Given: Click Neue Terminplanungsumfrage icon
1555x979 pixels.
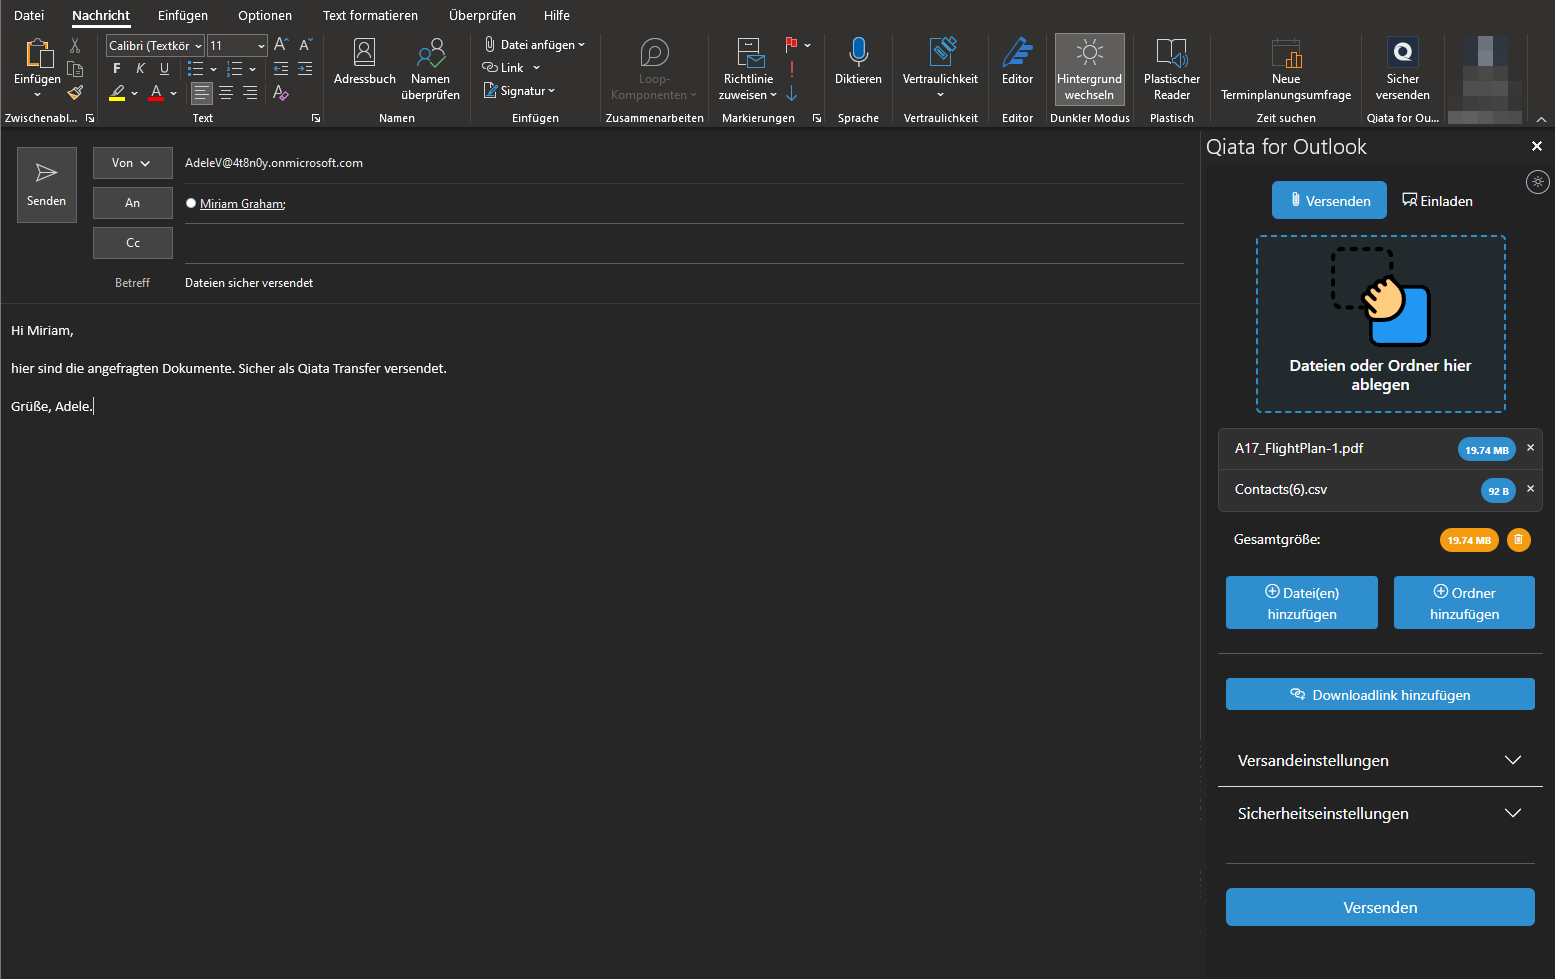Looking at the screenshot, I should (x=1285, y=53).
